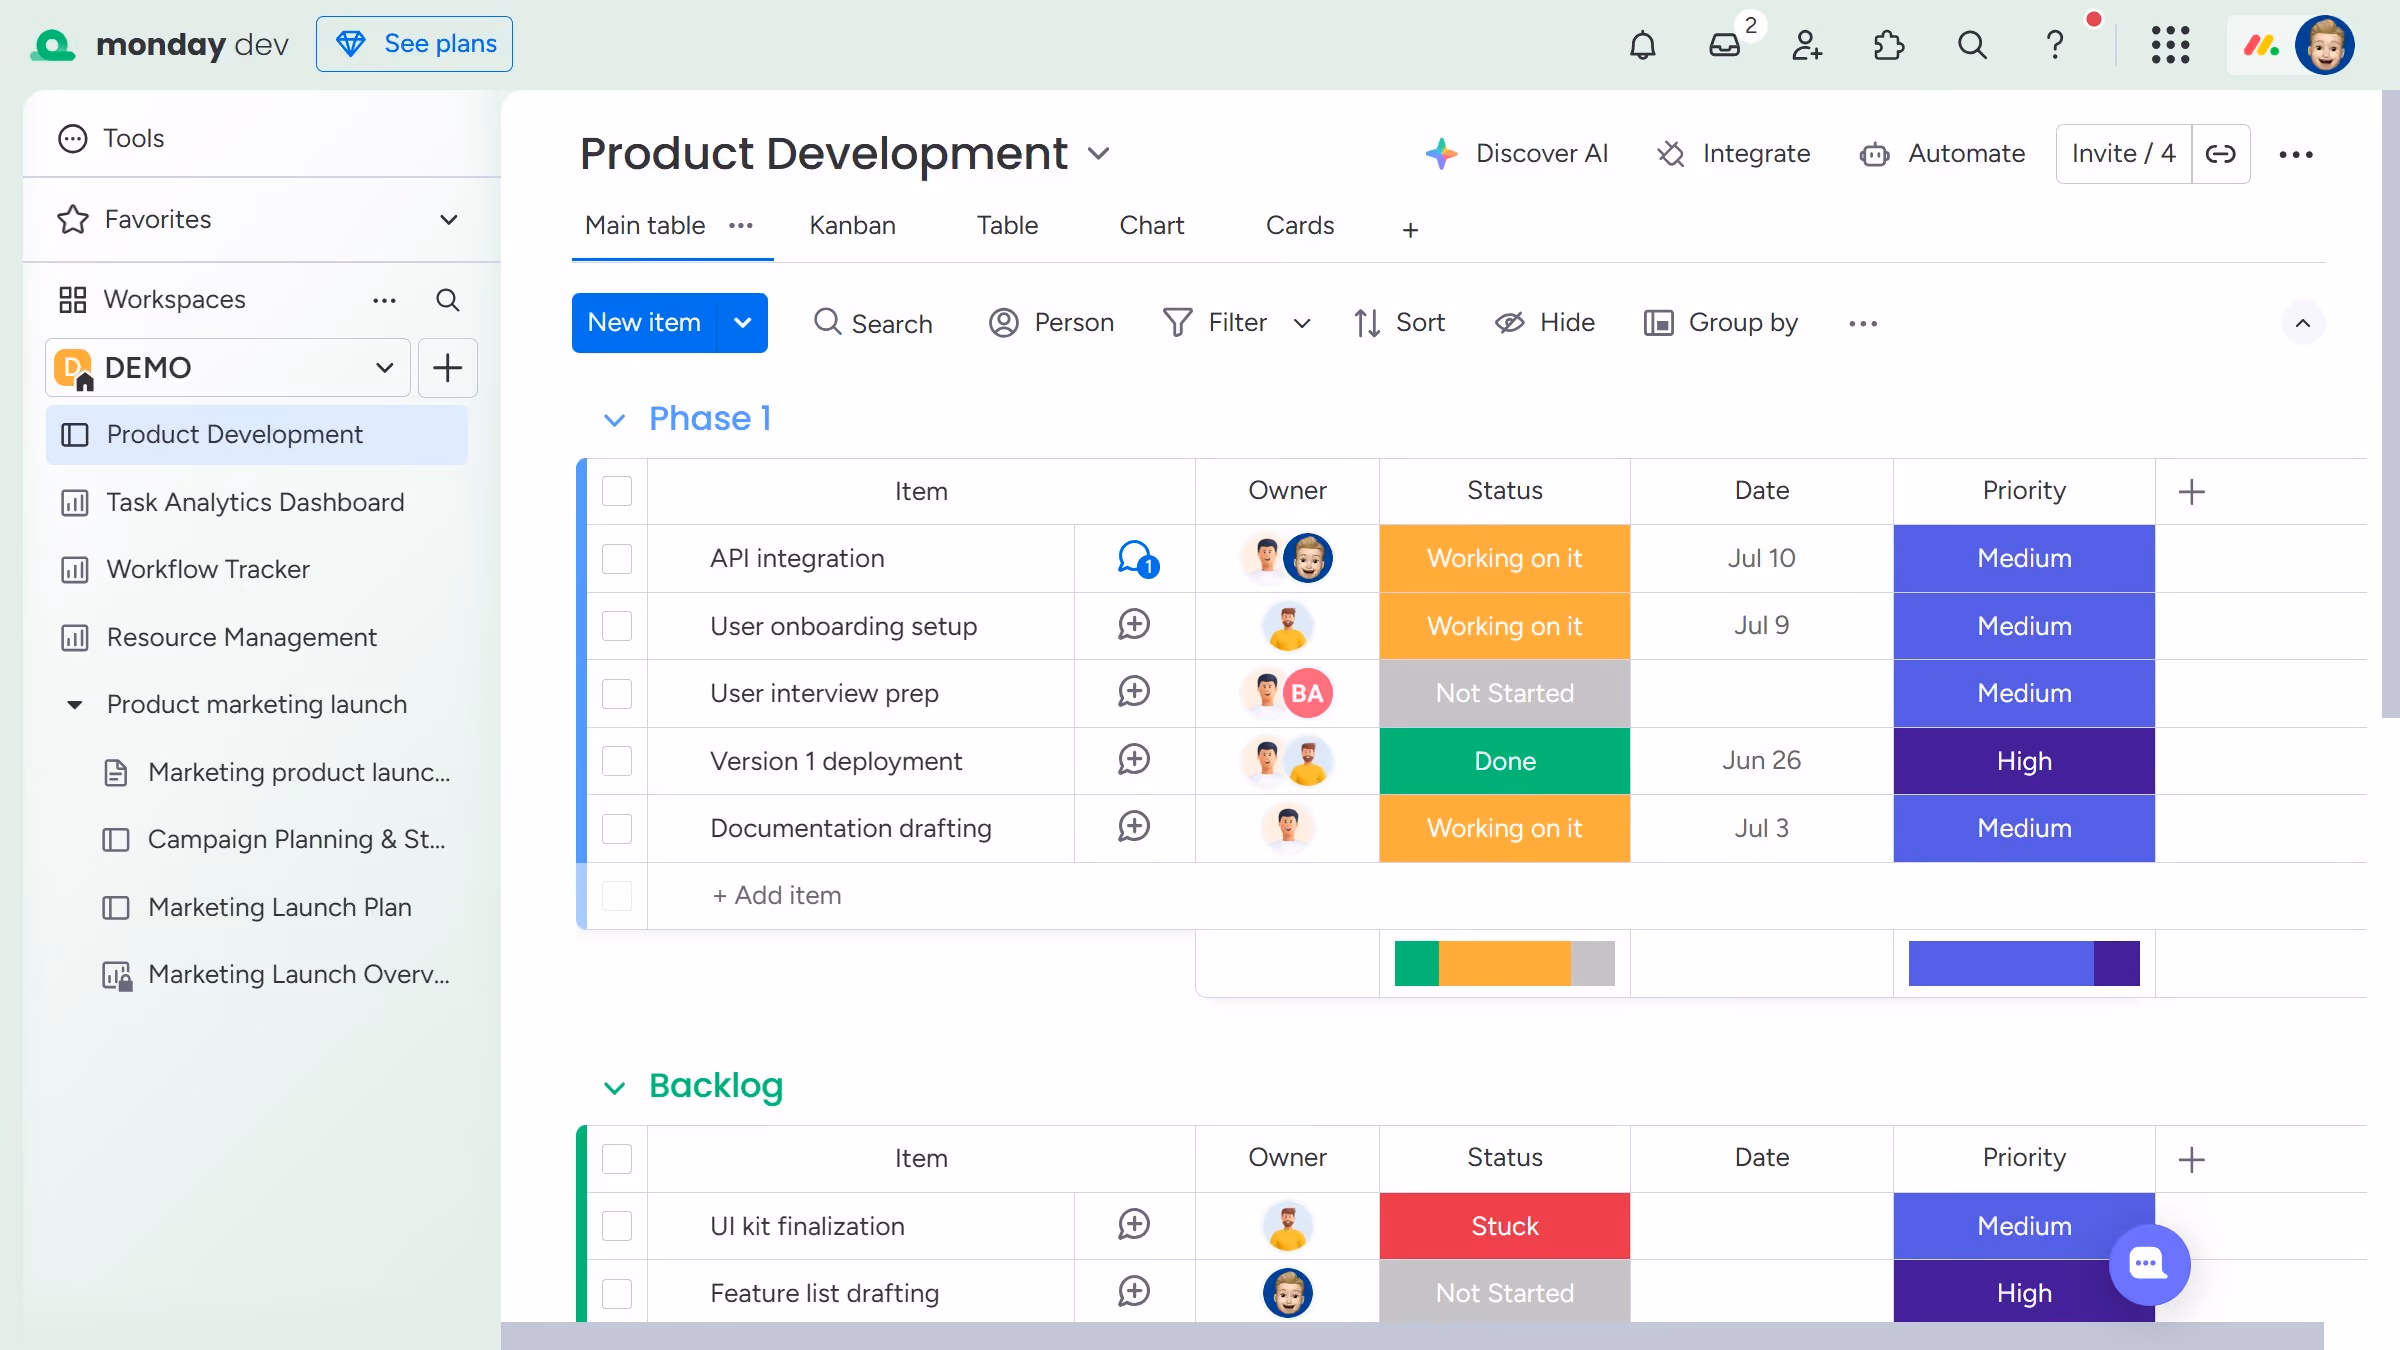Open the workspaces search magnifier
The image size is (2400, 1350).
[x=448, y=300]
